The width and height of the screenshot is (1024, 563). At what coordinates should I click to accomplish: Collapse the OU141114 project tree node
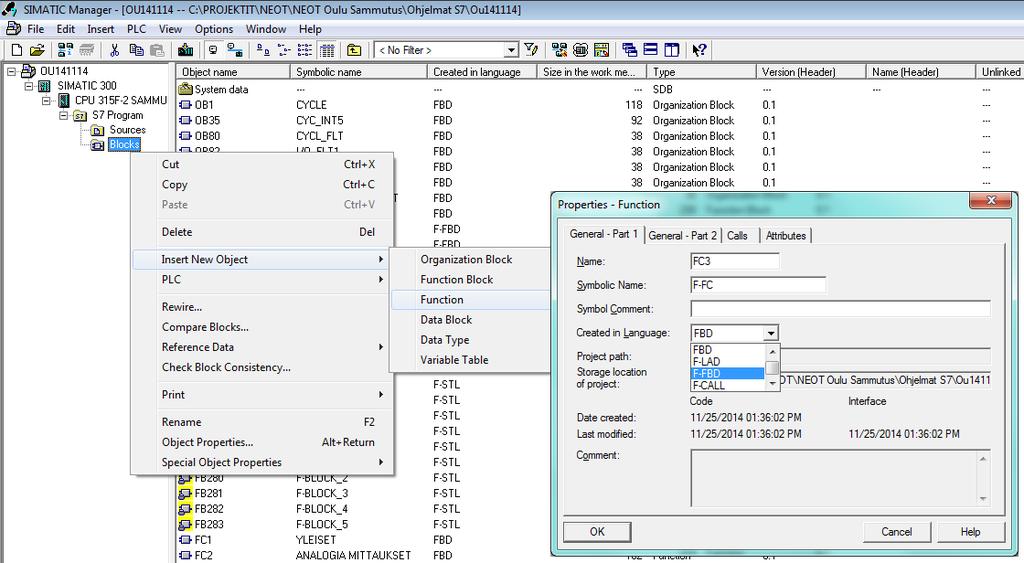tap(11, 71)
